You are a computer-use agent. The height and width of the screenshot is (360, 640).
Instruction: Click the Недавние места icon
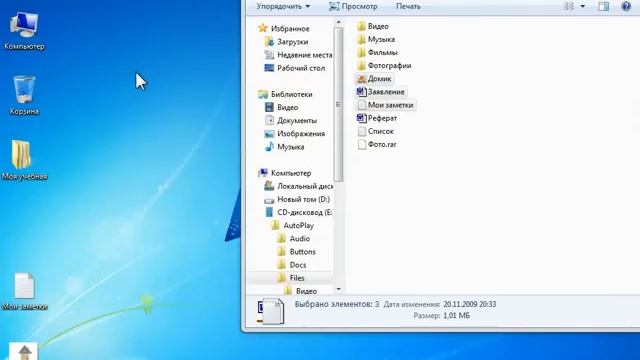[269, 55]
